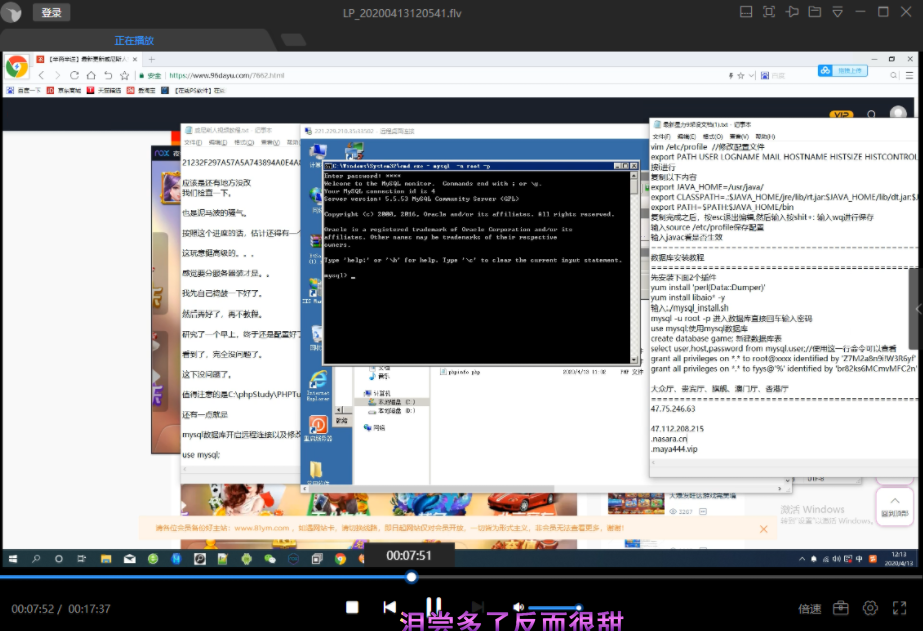
Task: Open the file folder icon in title bar
Action: [815, 12]
